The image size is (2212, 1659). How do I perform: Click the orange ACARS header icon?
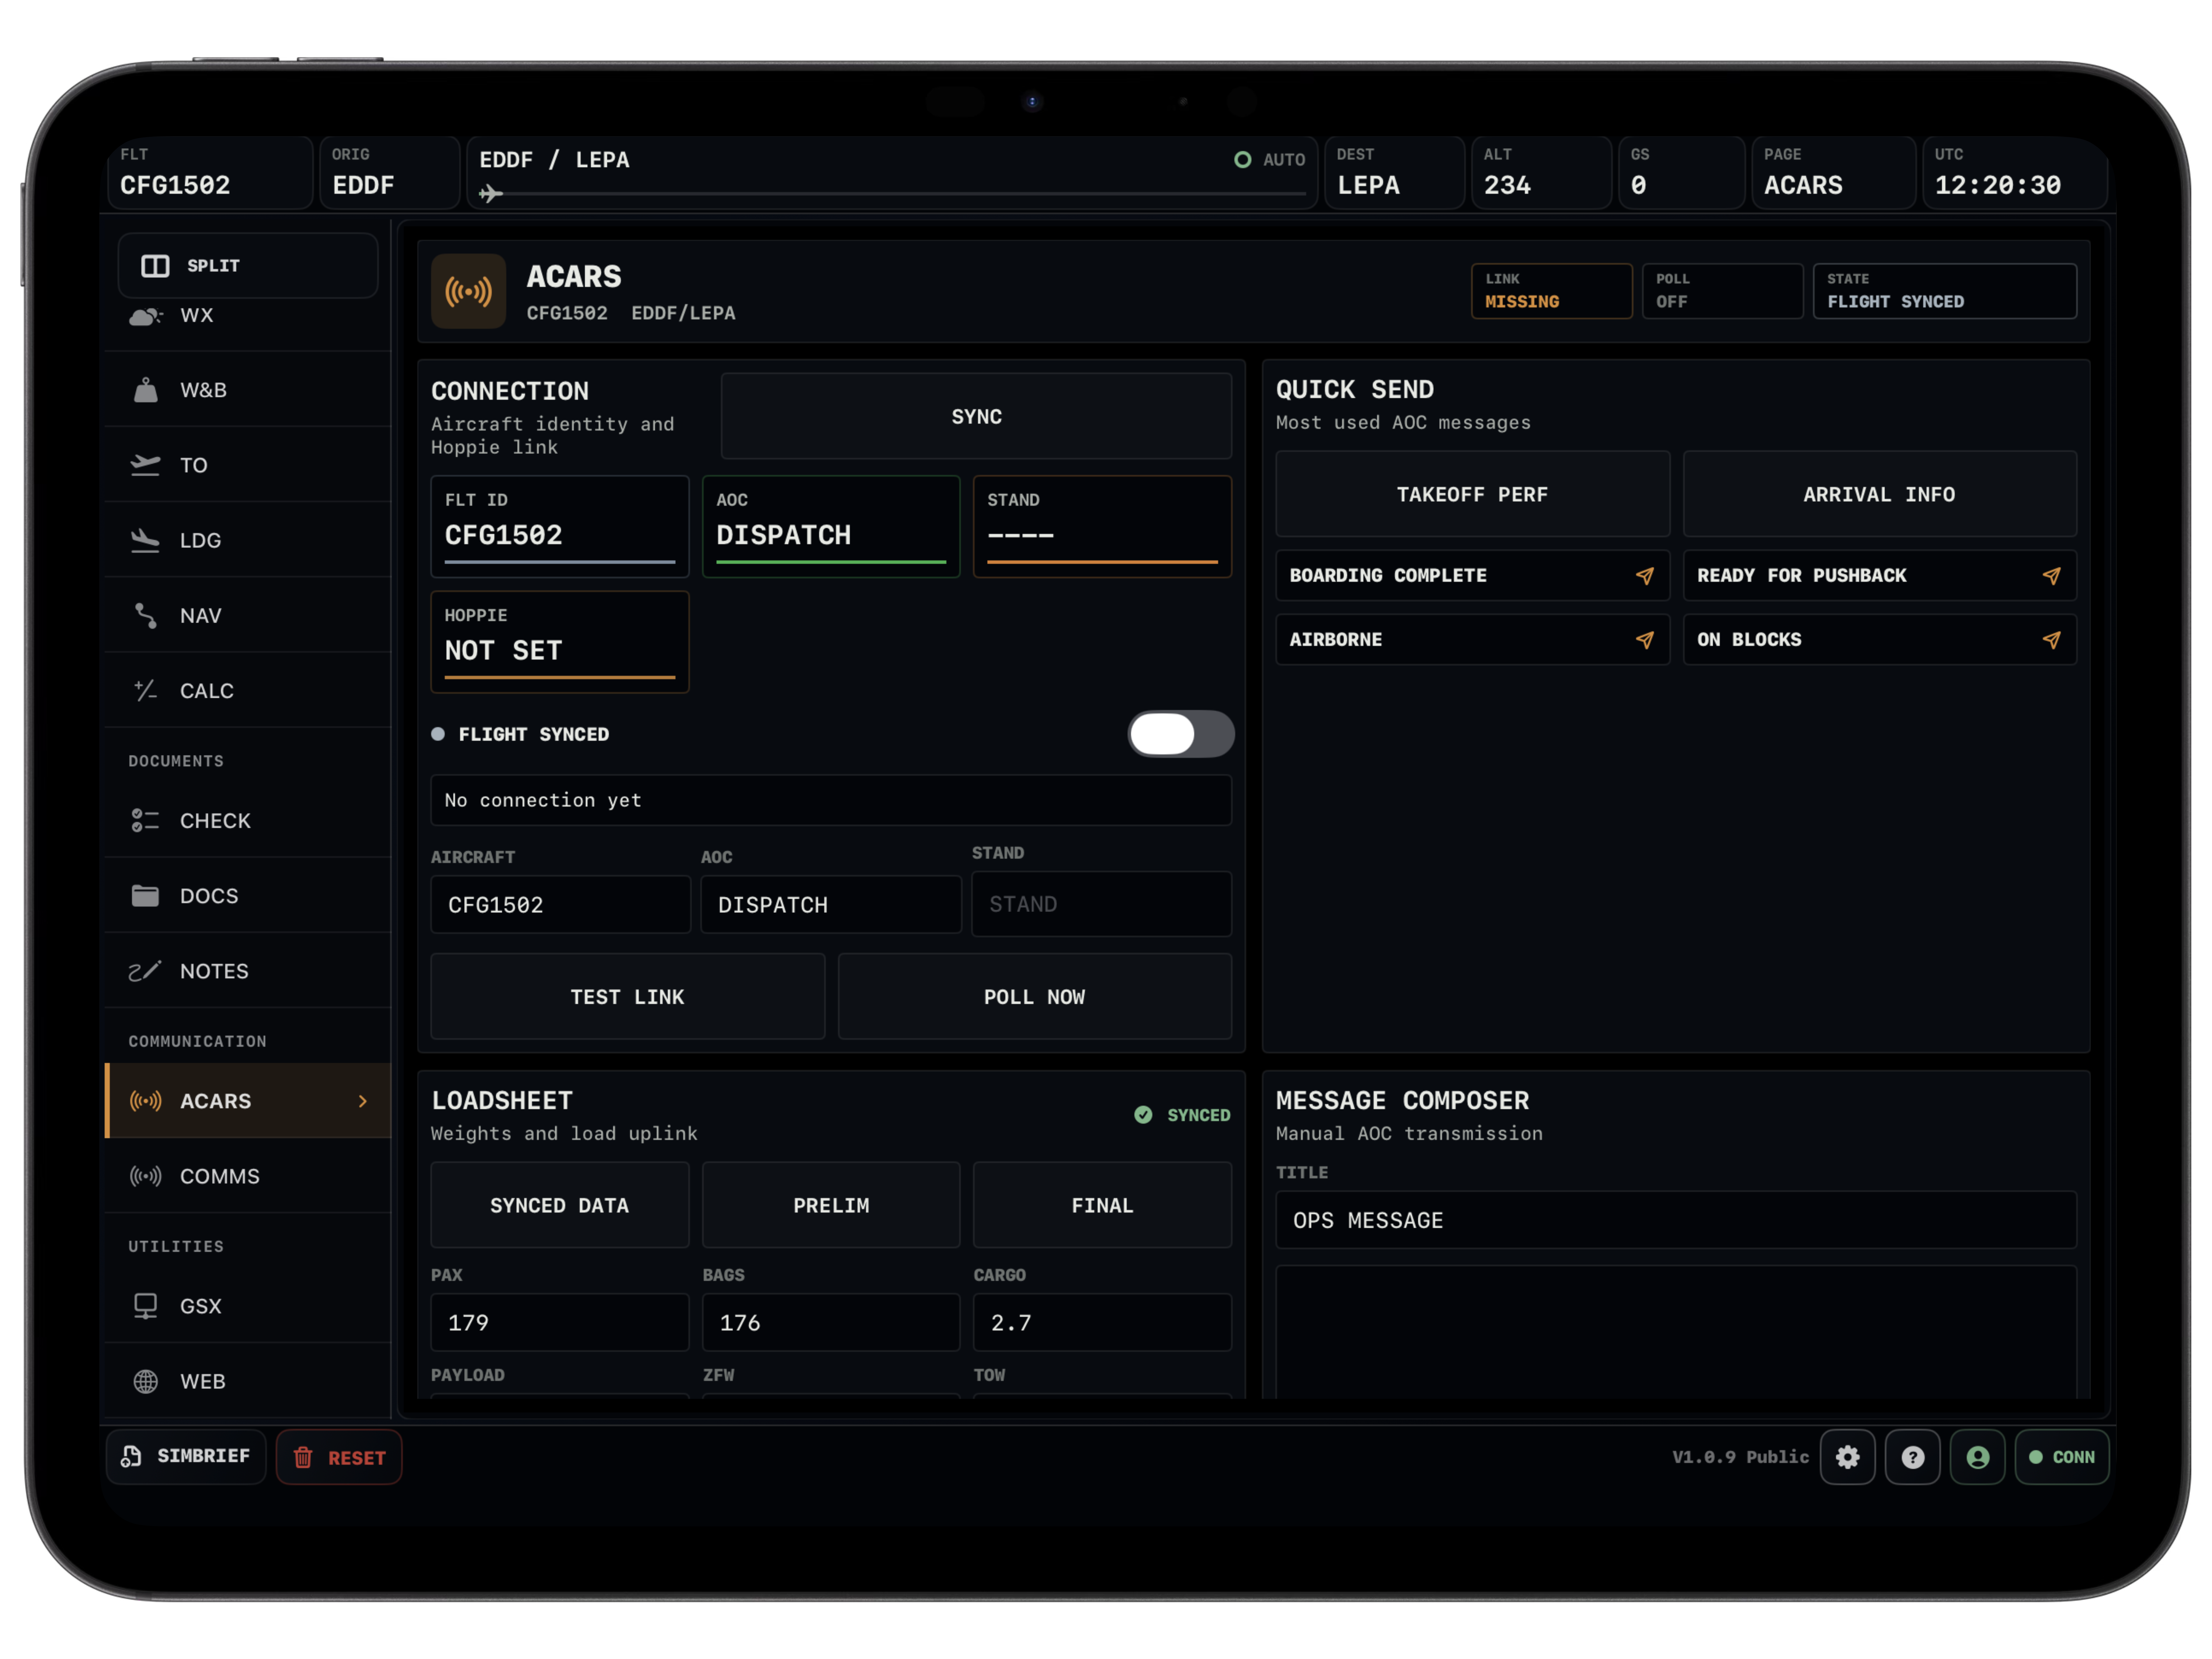468,292
